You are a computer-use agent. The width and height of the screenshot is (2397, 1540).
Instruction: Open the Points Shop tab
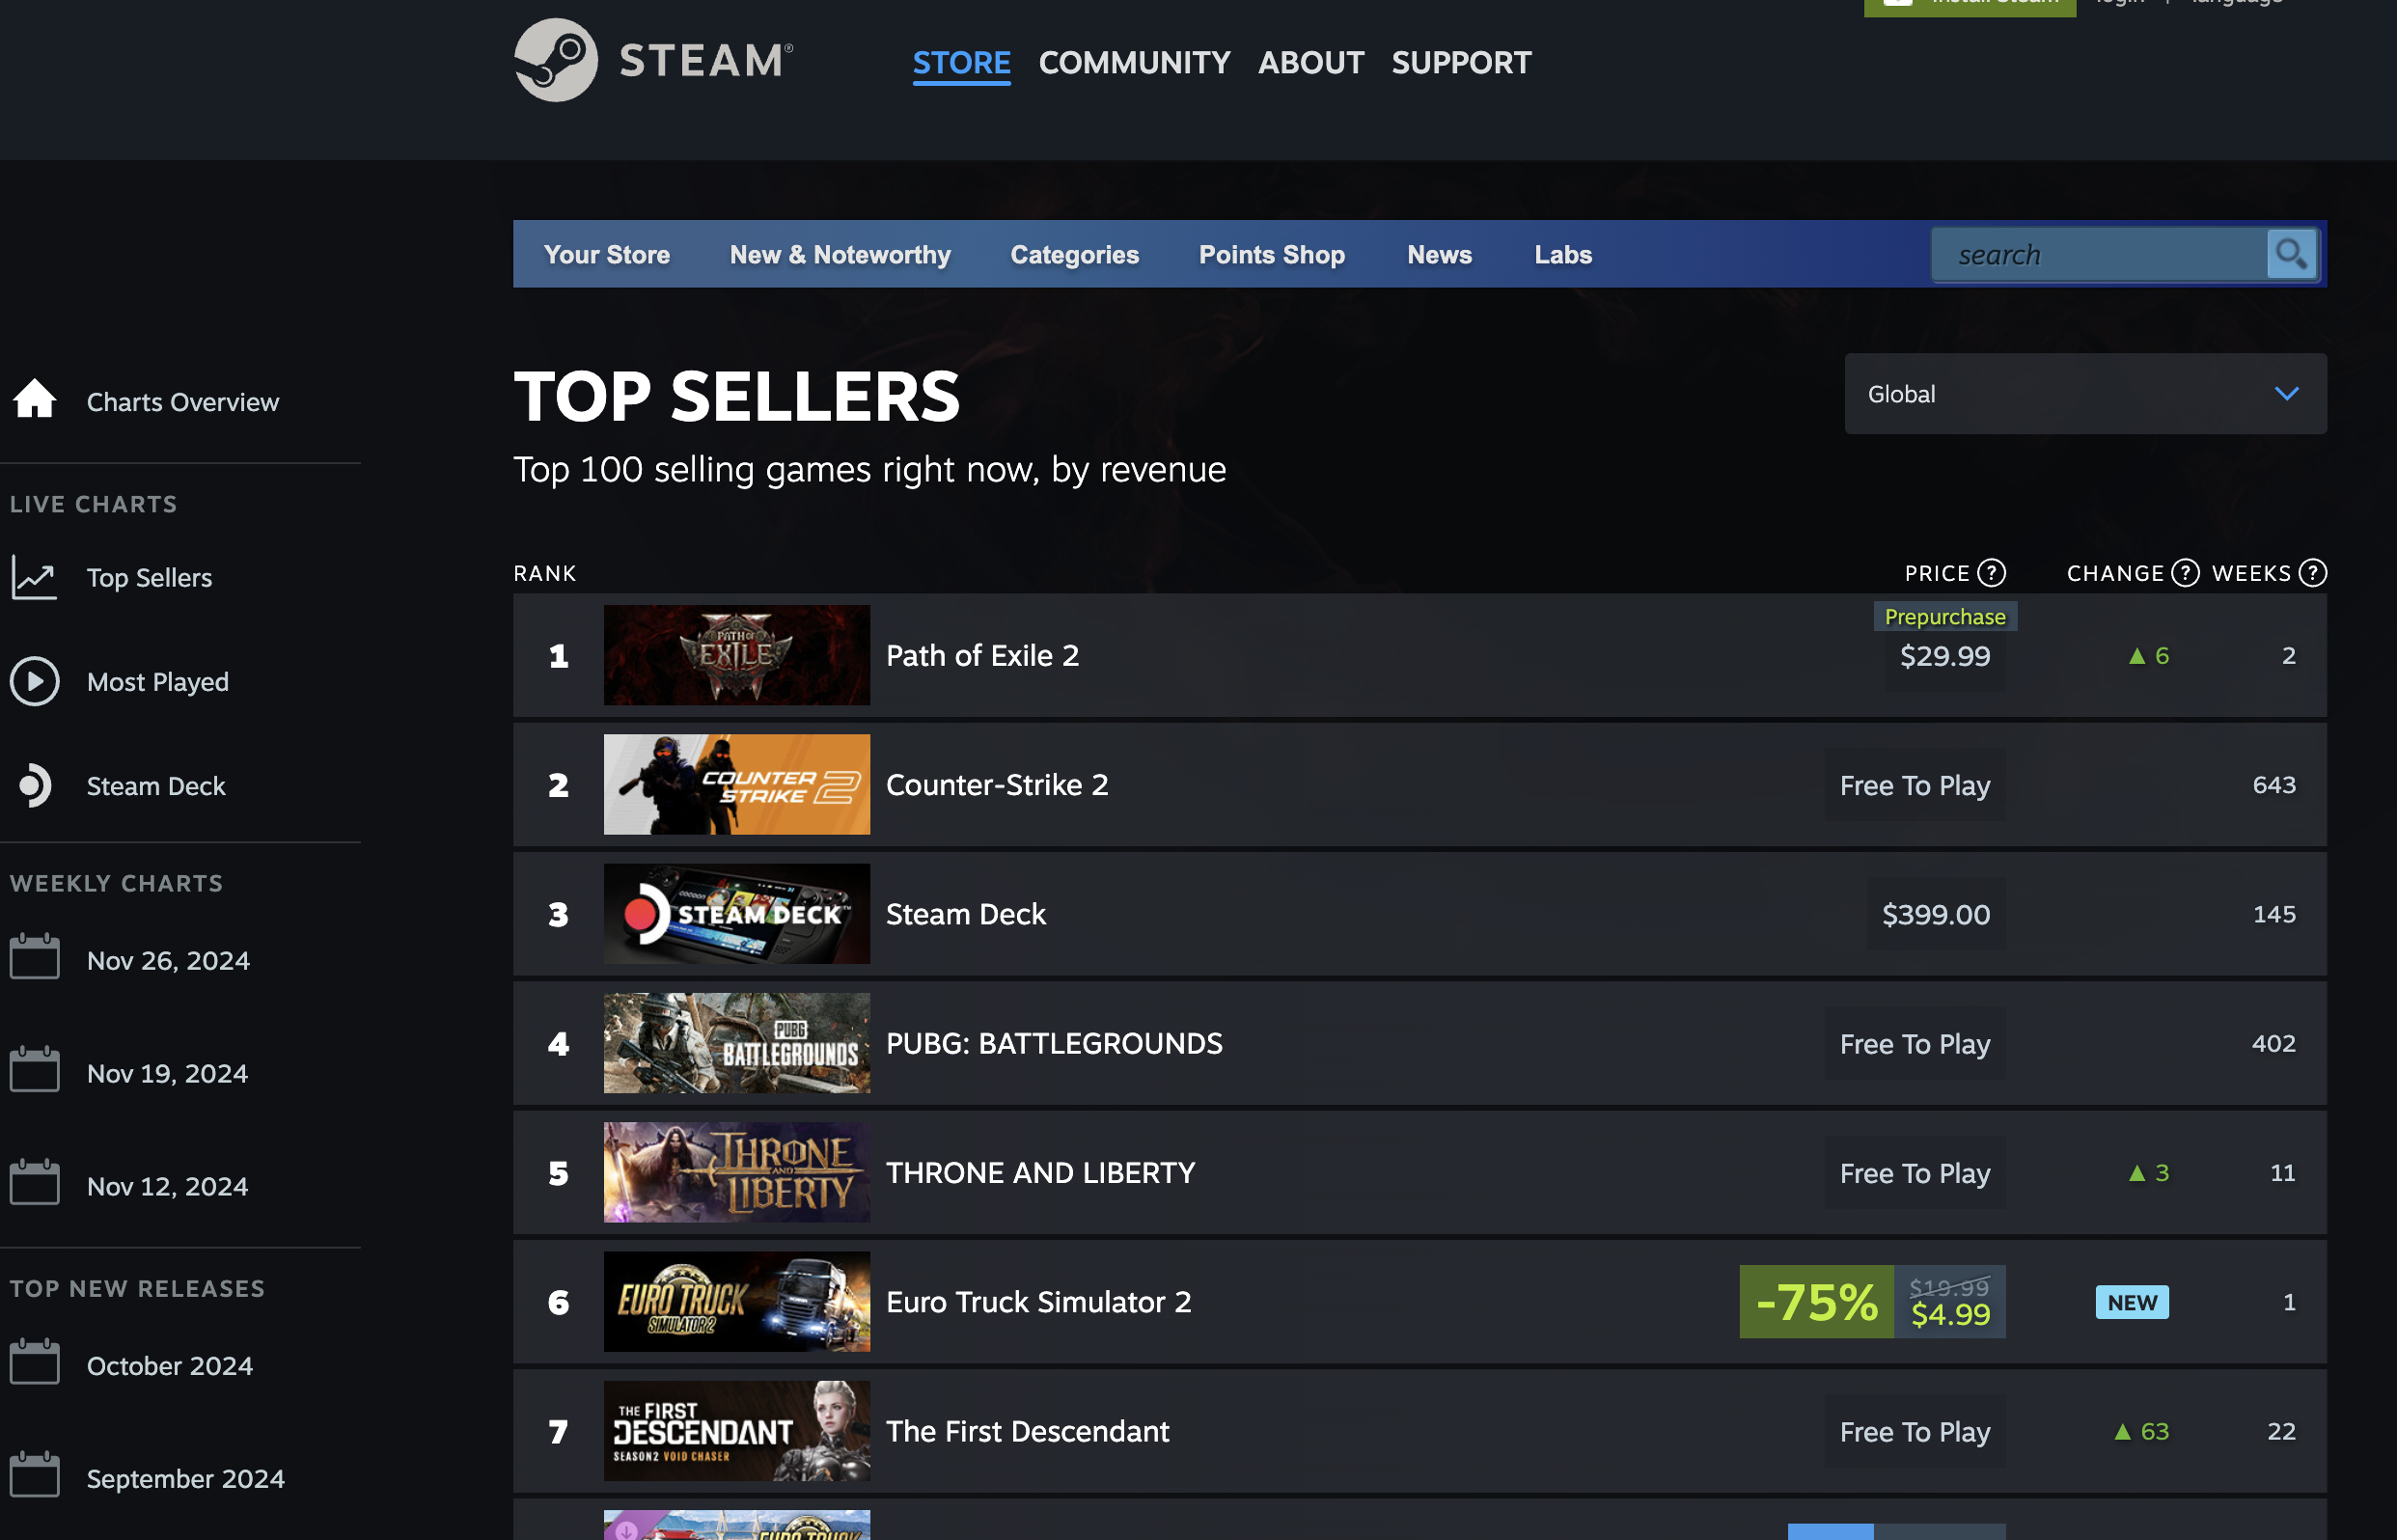pos(1271,255)
